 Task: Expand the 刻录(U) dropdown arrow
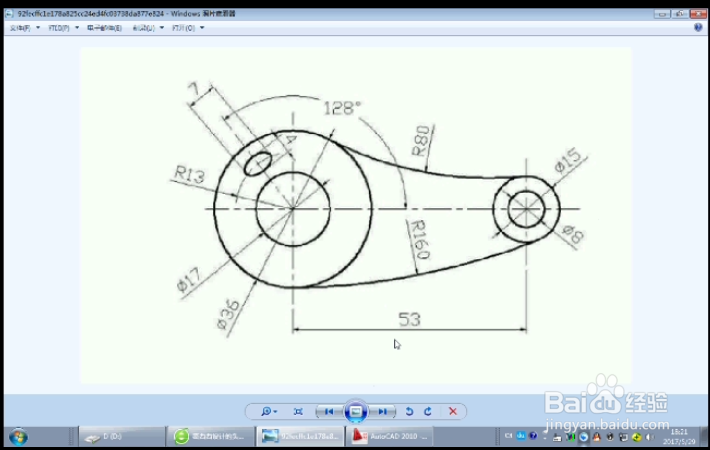(x=162, y=28)
